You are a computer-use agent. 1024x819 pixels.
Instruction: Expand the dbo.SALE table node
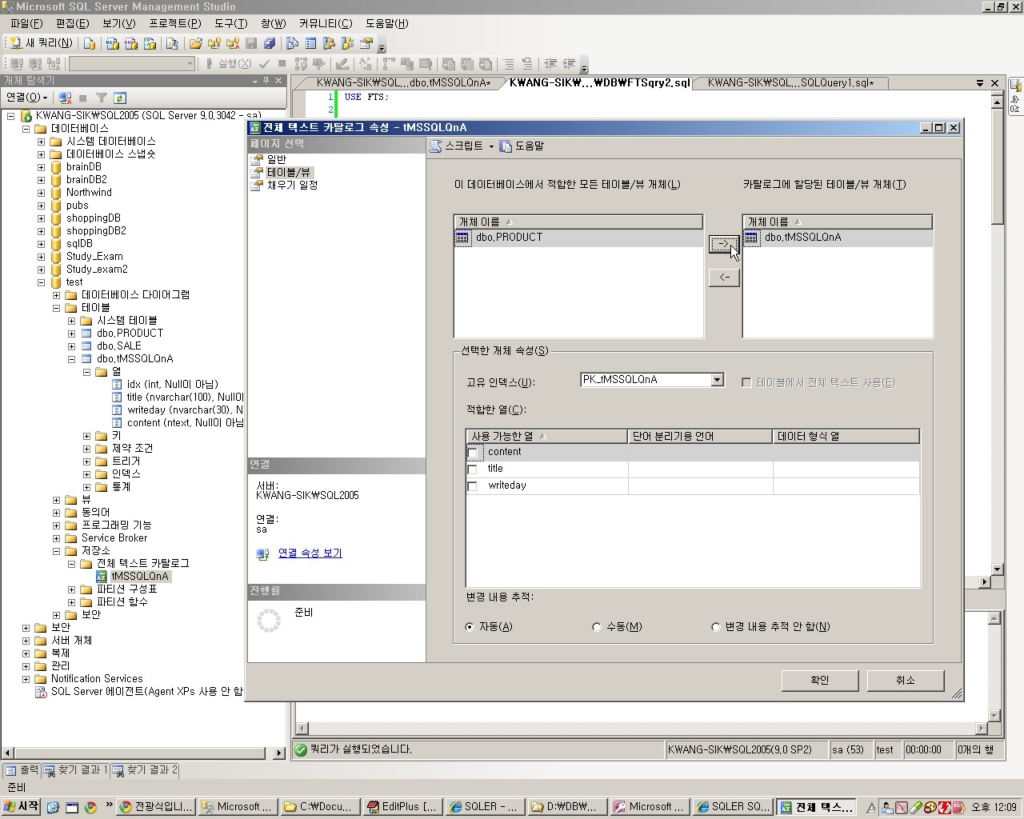click(x=72, y=347)
